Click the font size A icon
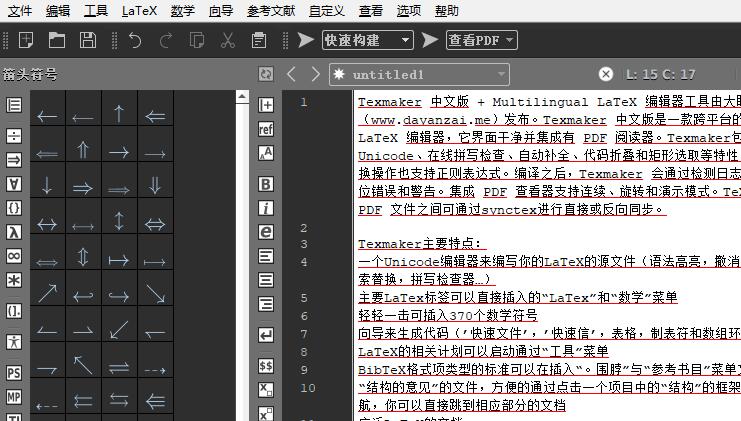 (266, 153)
